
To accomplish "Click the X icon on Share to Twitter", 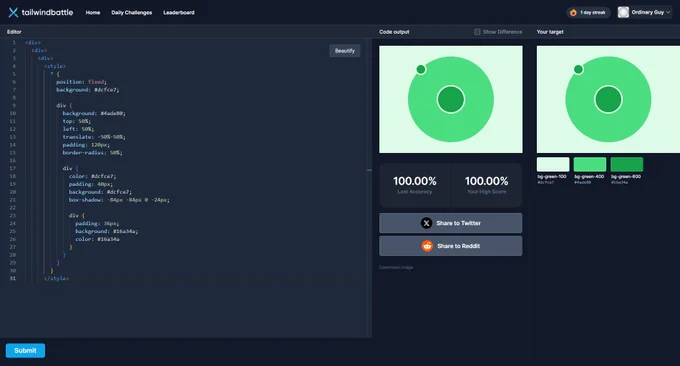I will (426, 223).
